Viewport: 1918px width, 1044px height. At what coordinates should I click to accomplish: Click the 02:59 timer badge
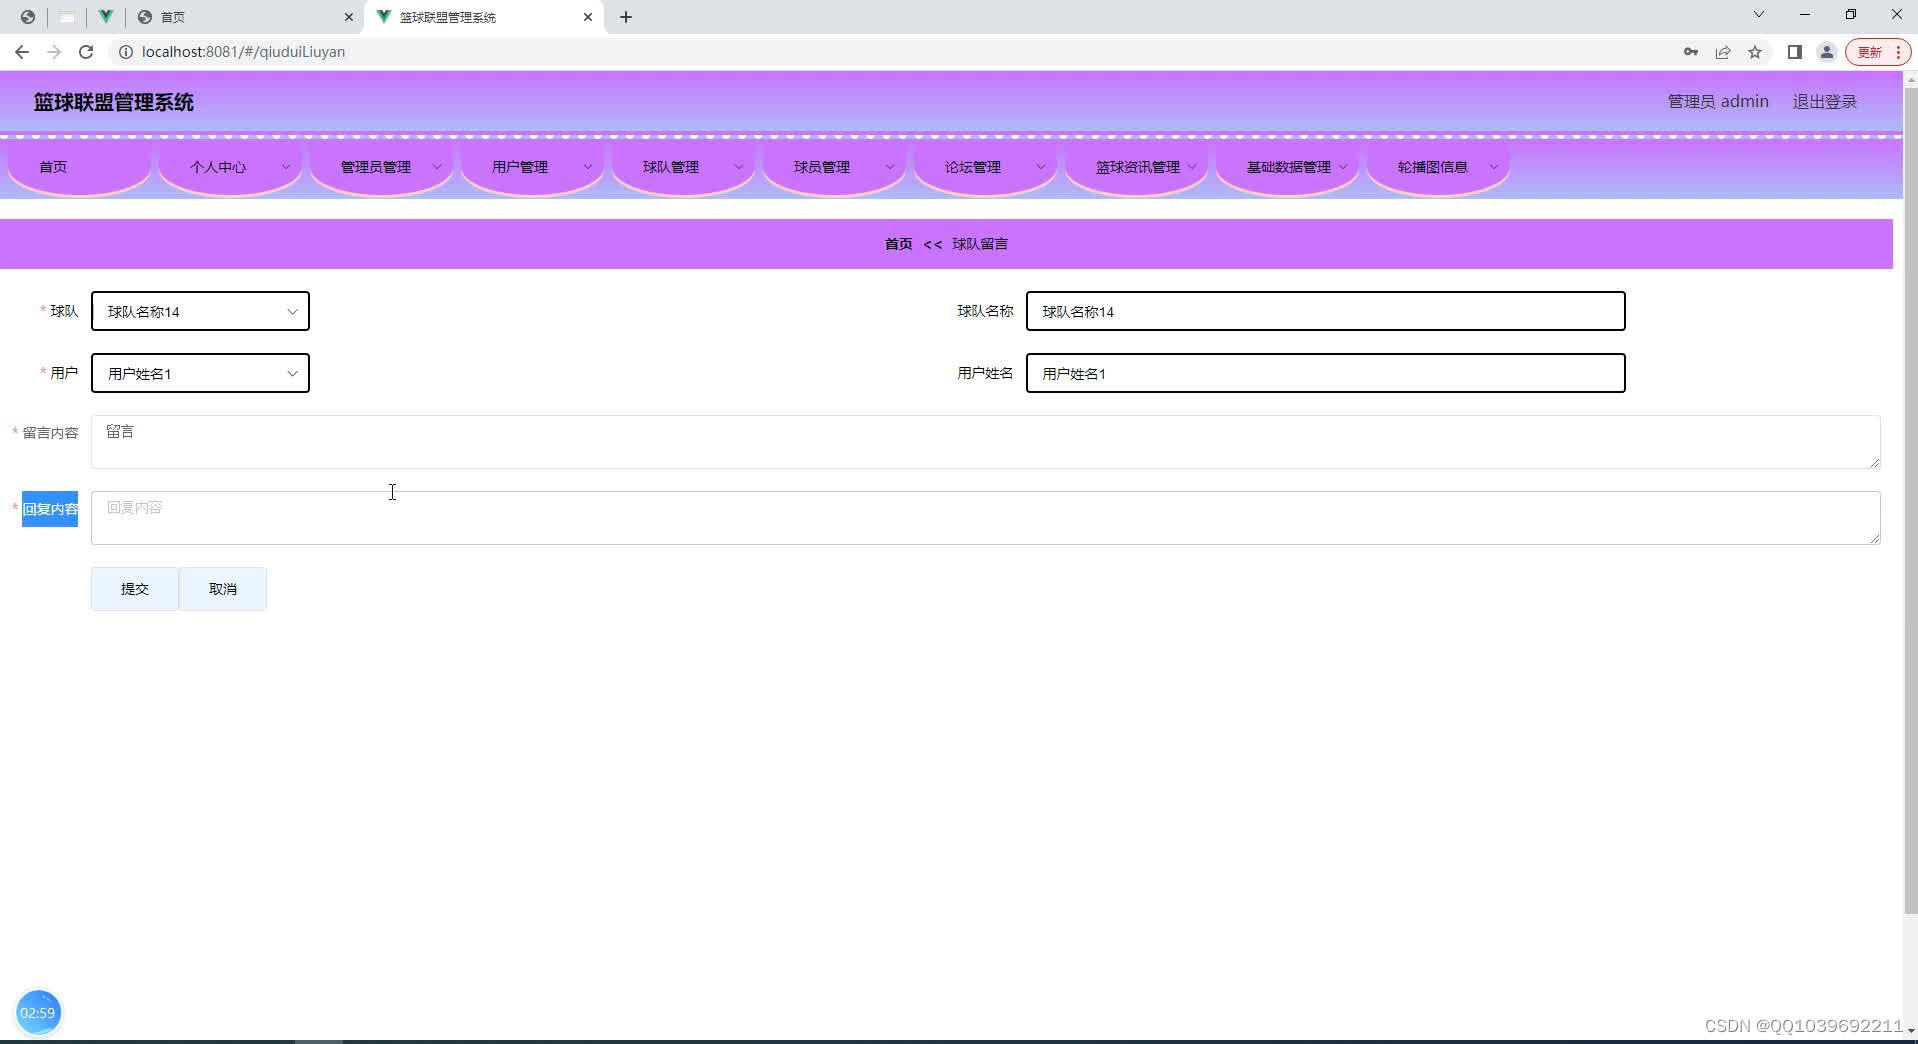[38, 1012]
